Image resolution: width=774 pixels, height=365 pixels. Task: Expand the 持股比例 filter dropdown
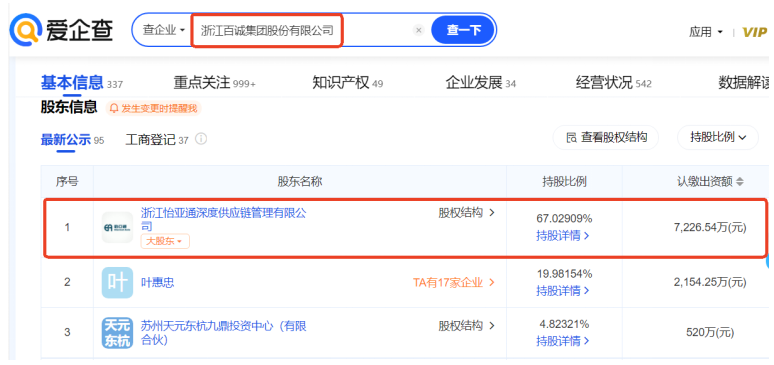pyautogui.click(x=718, y=137)
